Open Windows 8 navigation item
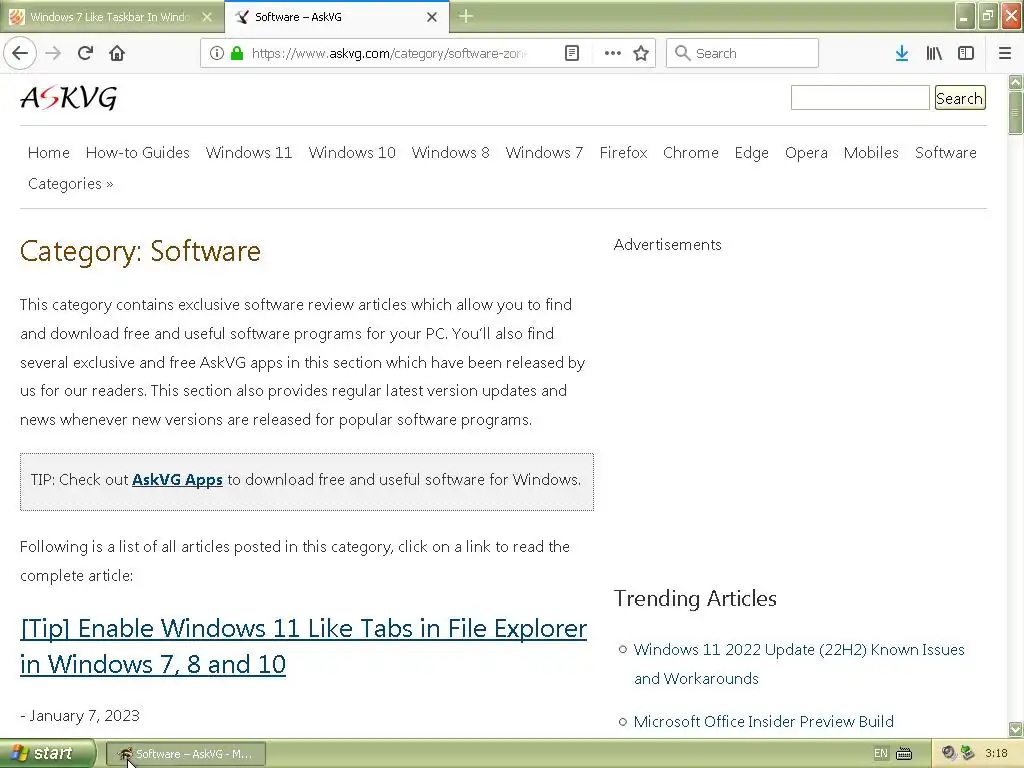 (451, 152)
